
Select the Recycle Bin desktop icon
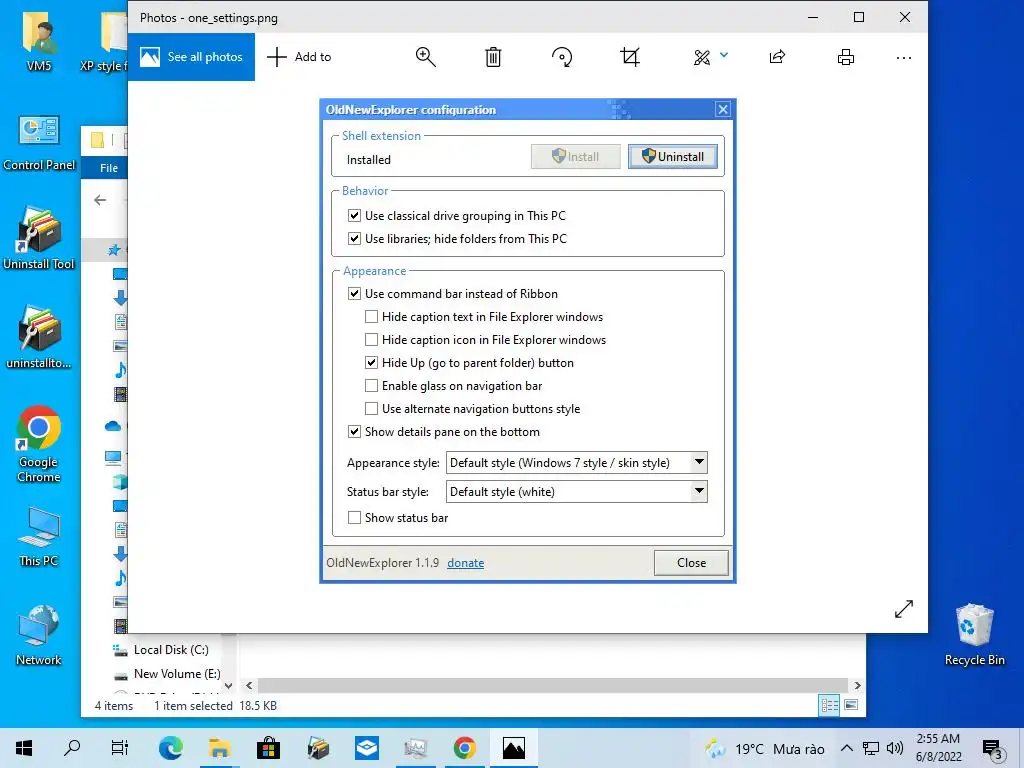(974, 635)
